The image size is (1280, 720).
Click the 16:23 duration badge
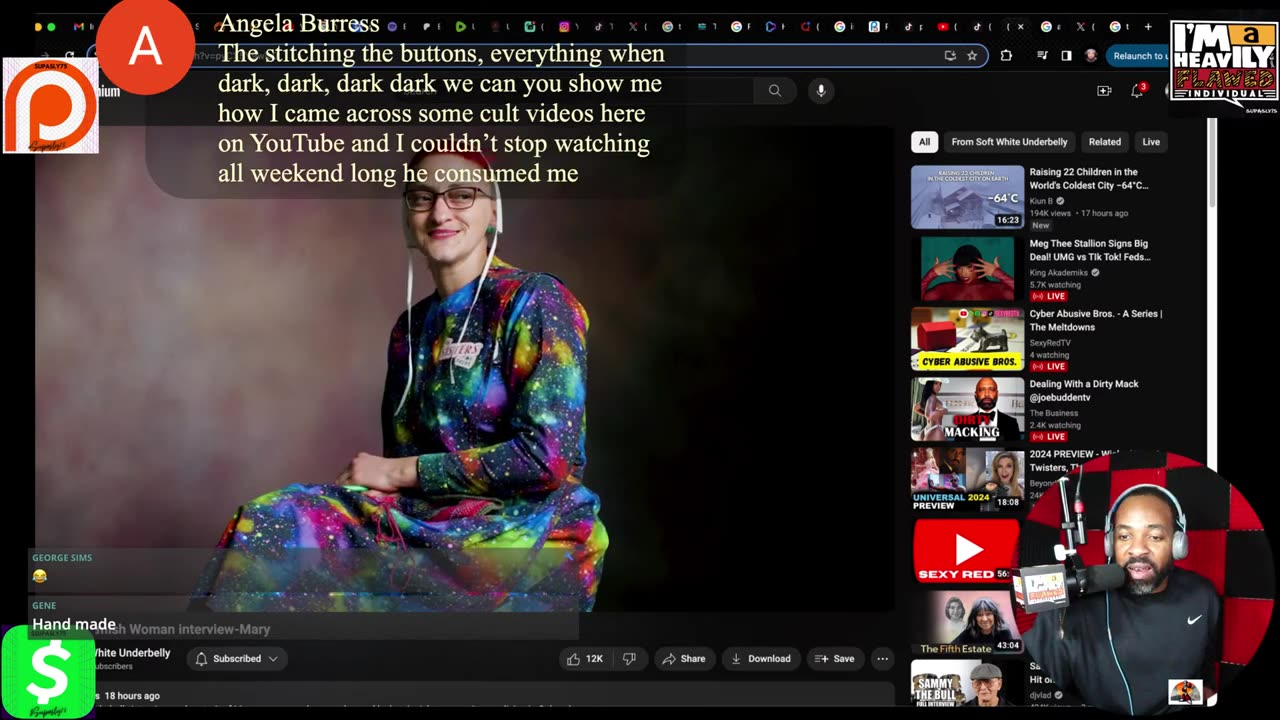[x=1008, y=220]
